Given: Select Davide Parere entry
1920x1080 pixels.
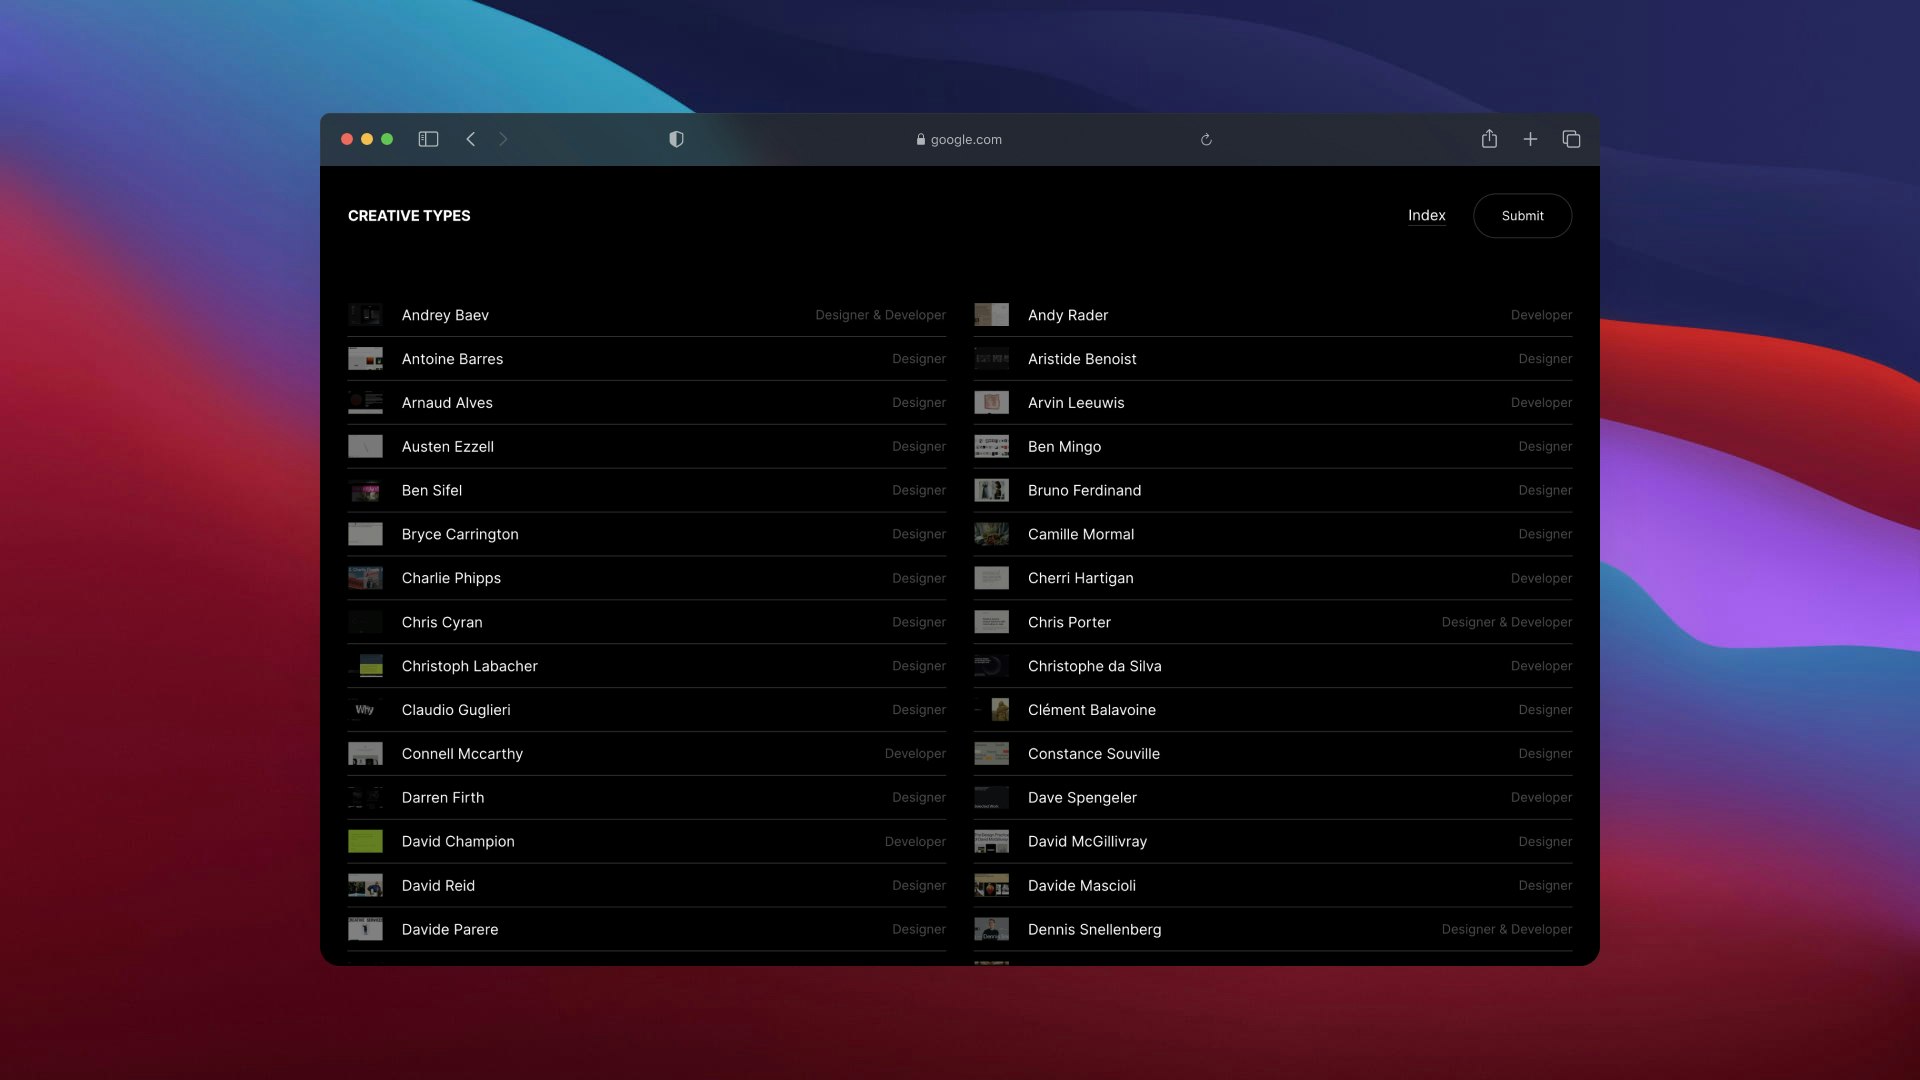Looking at the screenshot, I should (647, 929).
